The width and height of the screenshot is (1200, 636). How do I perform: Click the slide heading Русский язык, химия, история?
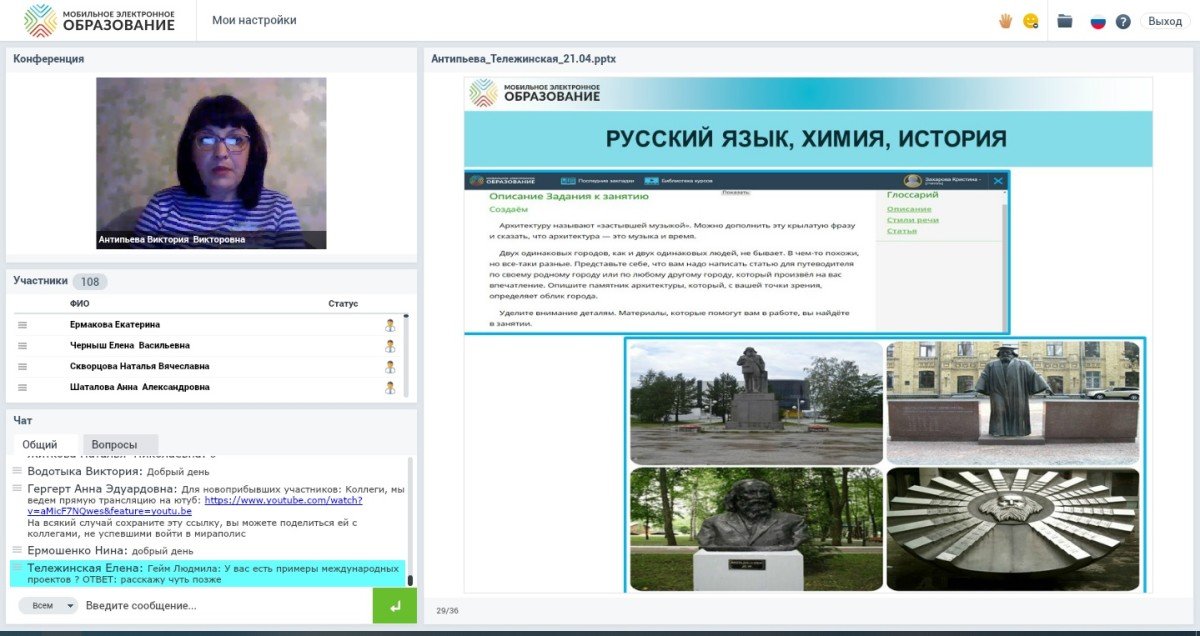pos(806,138)
